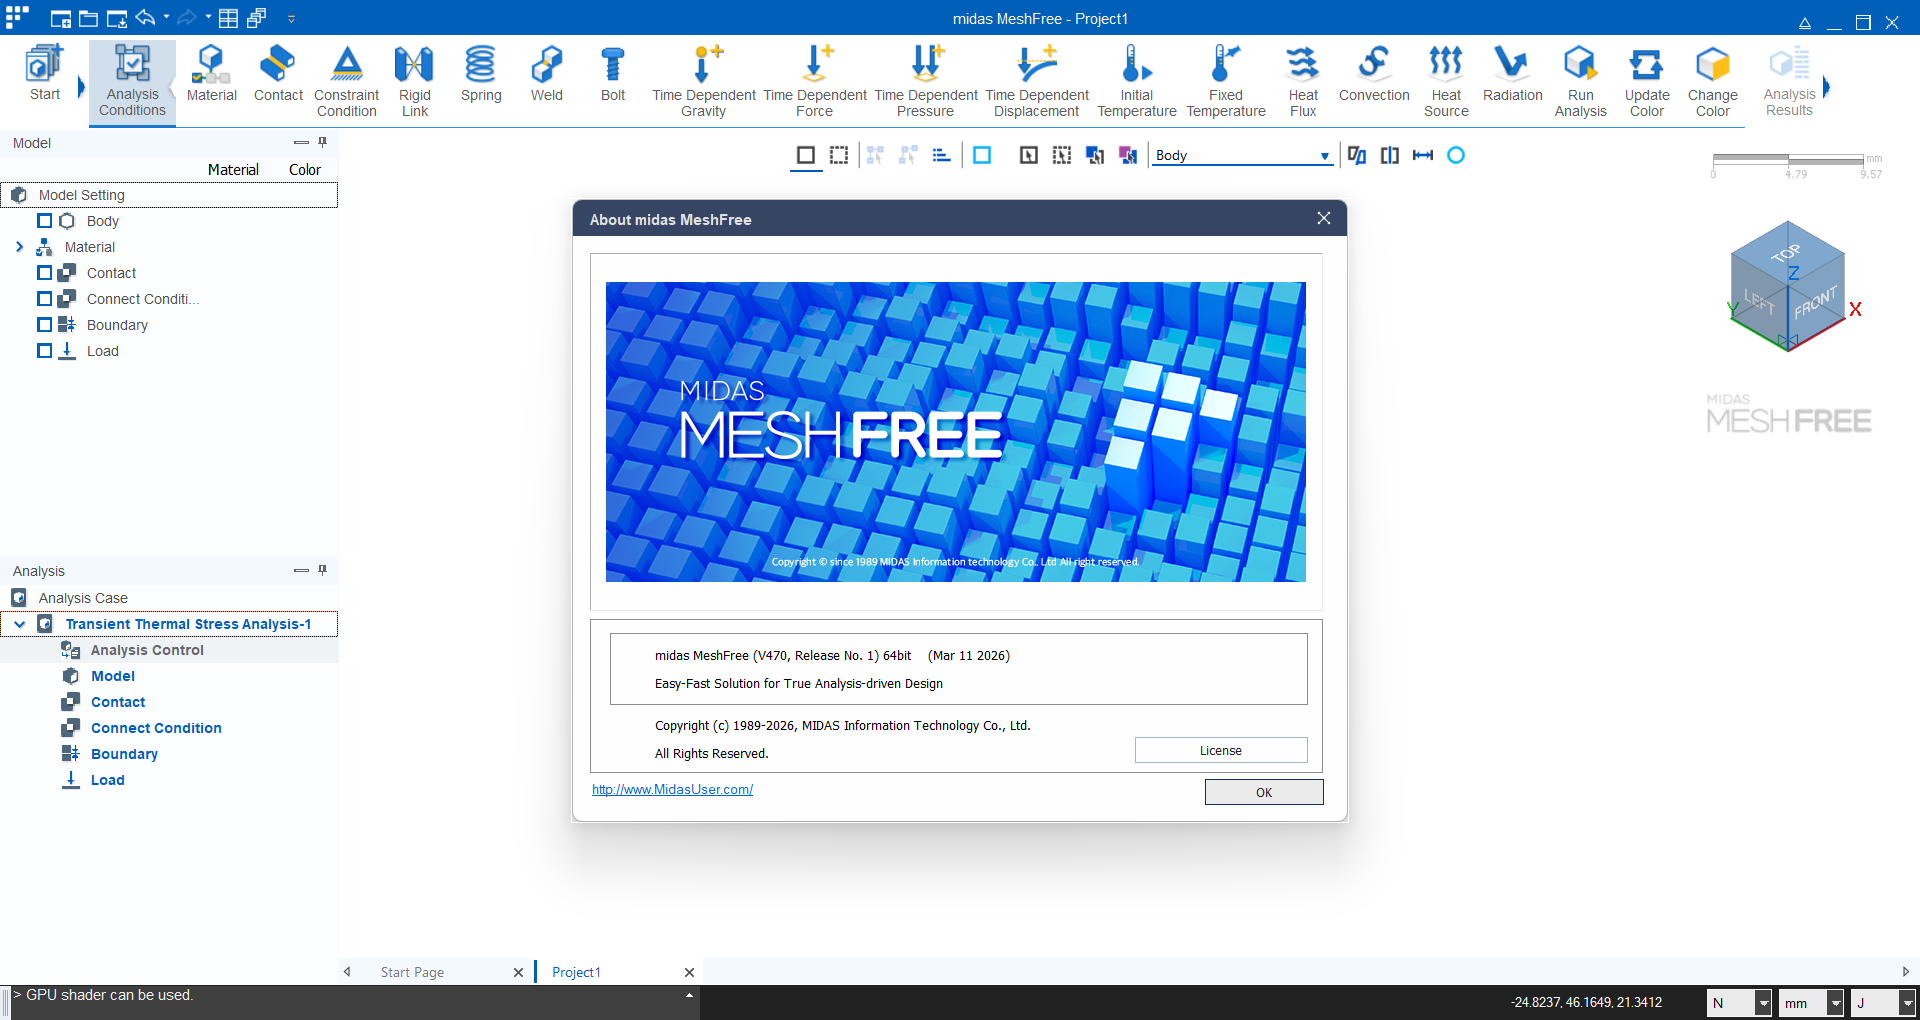Click Update Color

[1646, 82]
